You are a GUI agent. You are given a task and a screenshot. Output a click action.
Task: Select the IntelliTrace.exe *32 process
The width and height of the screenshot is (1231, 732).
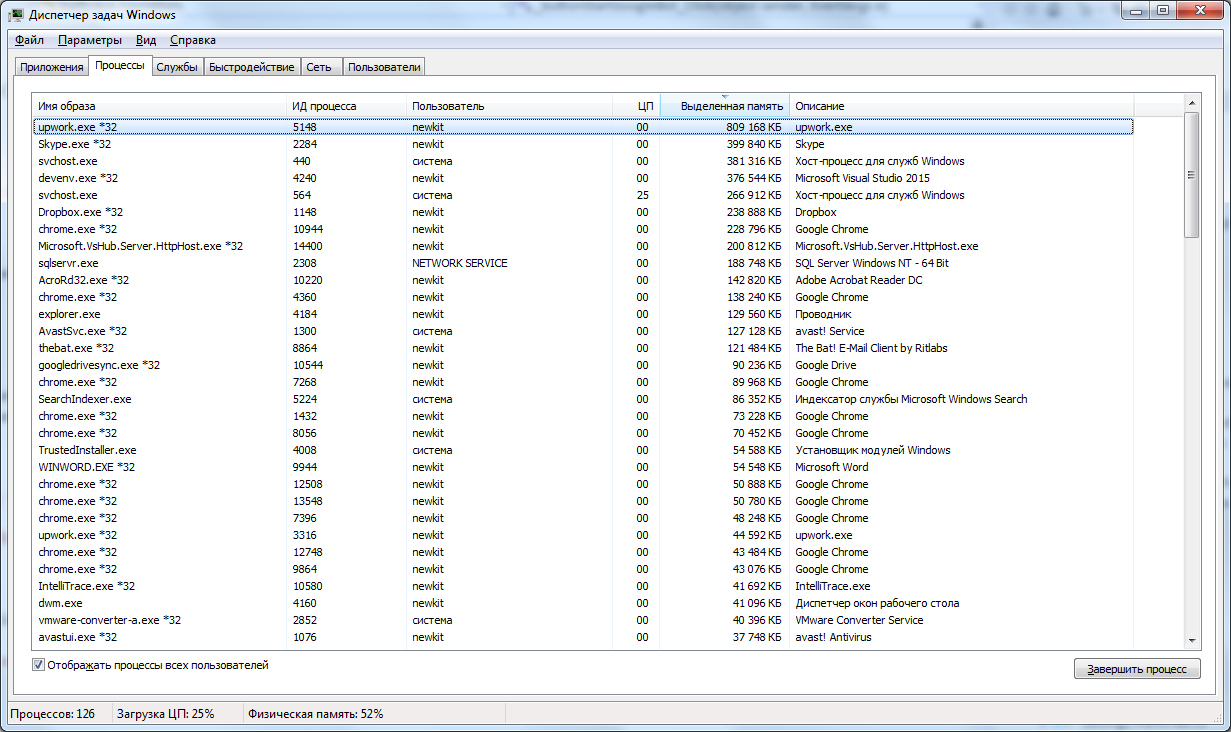583,586
